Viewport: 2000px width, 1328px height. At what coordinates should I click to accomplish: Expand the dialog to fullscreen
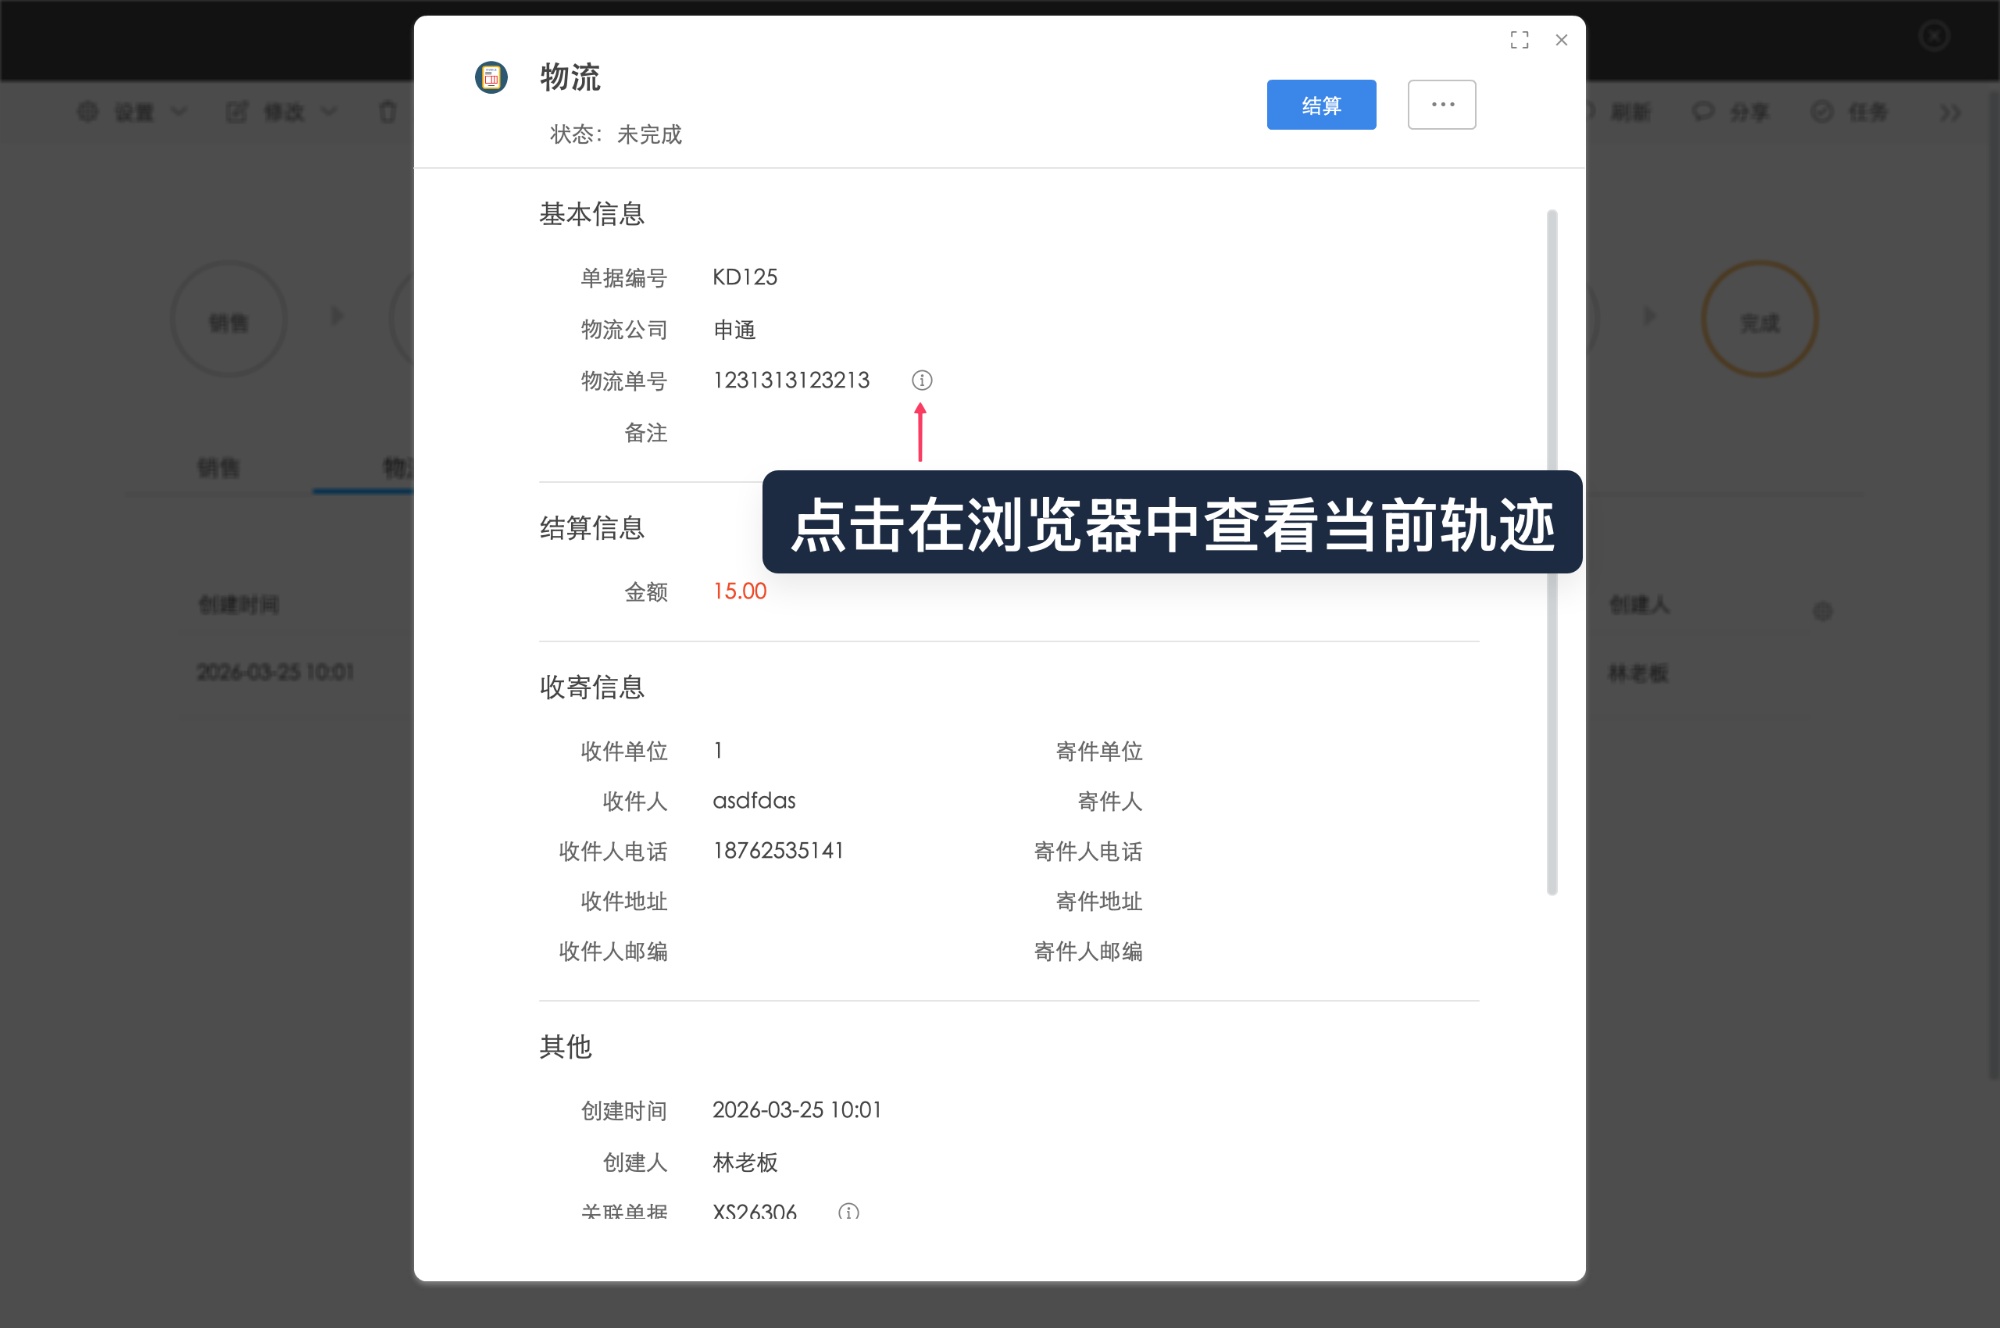[x=1519, y=39]
